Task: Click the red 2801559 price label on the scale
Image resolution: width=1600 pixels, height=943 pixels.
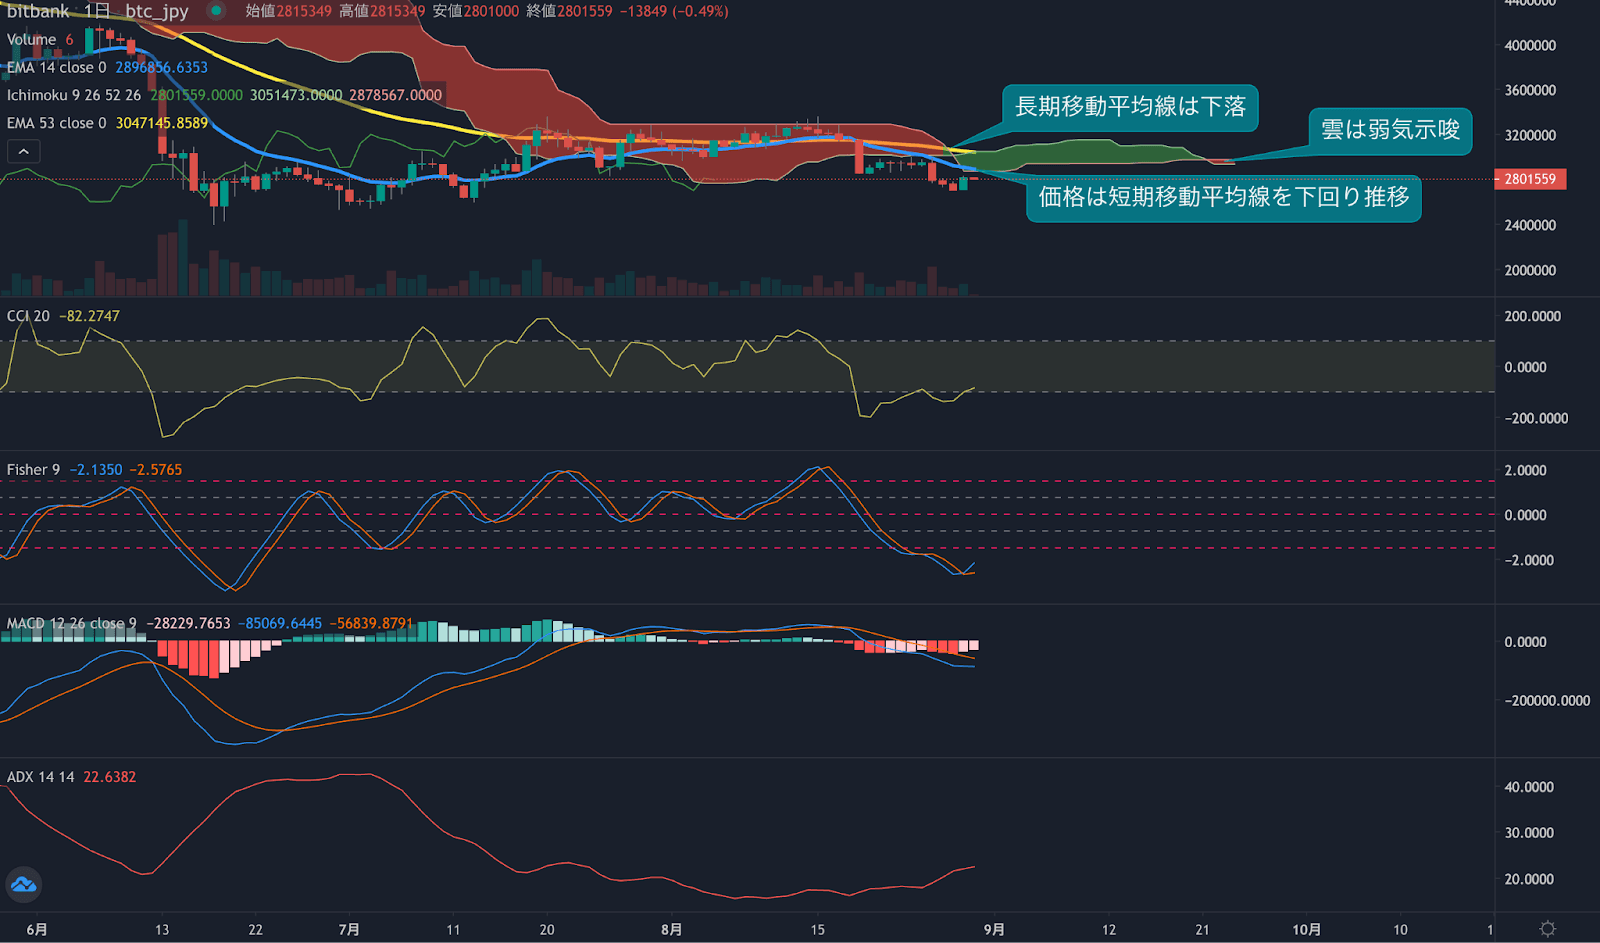Action: click(x=1528, y=179)
